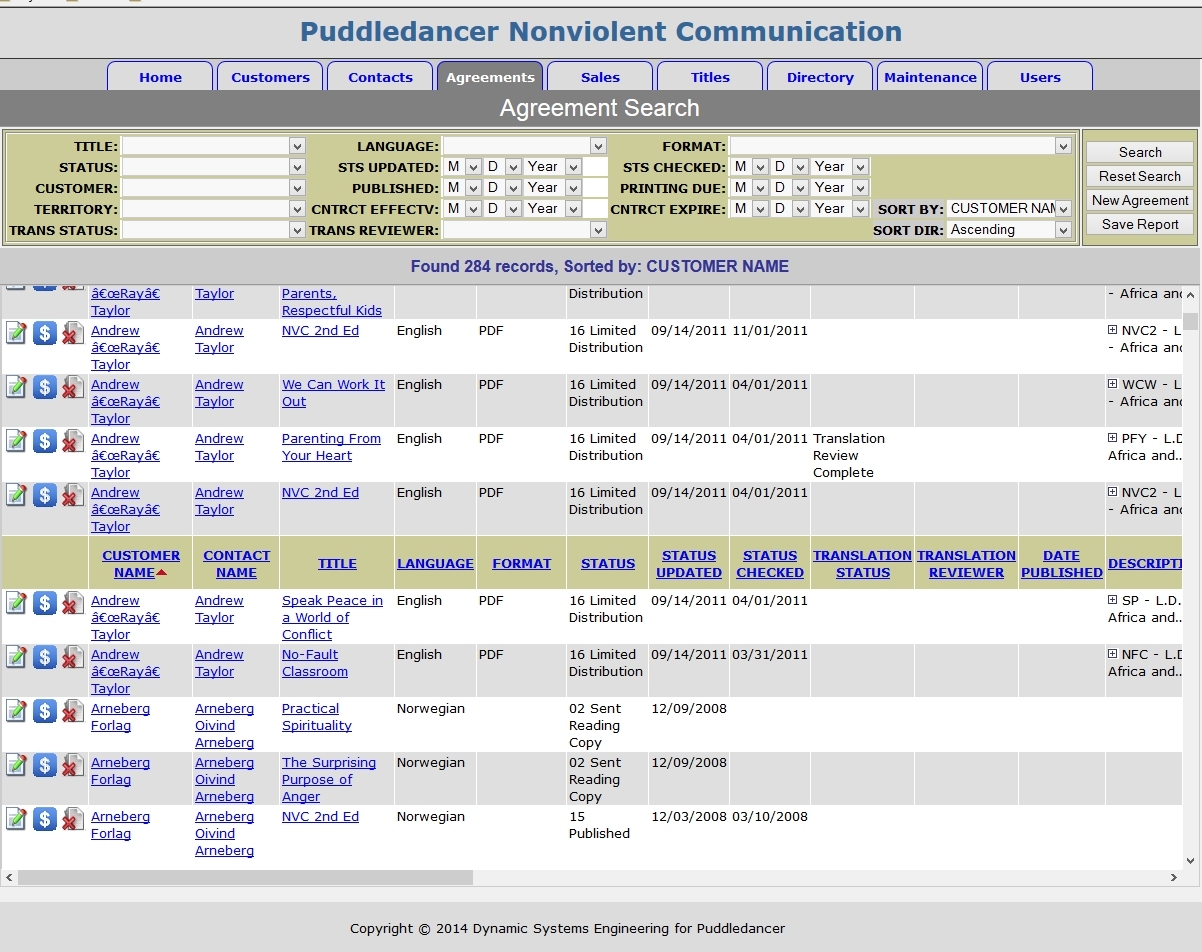This screenshot has height=952, width=1202.
Task: Sort by the CONTACT NAME column header
Action: pos(236,564)
